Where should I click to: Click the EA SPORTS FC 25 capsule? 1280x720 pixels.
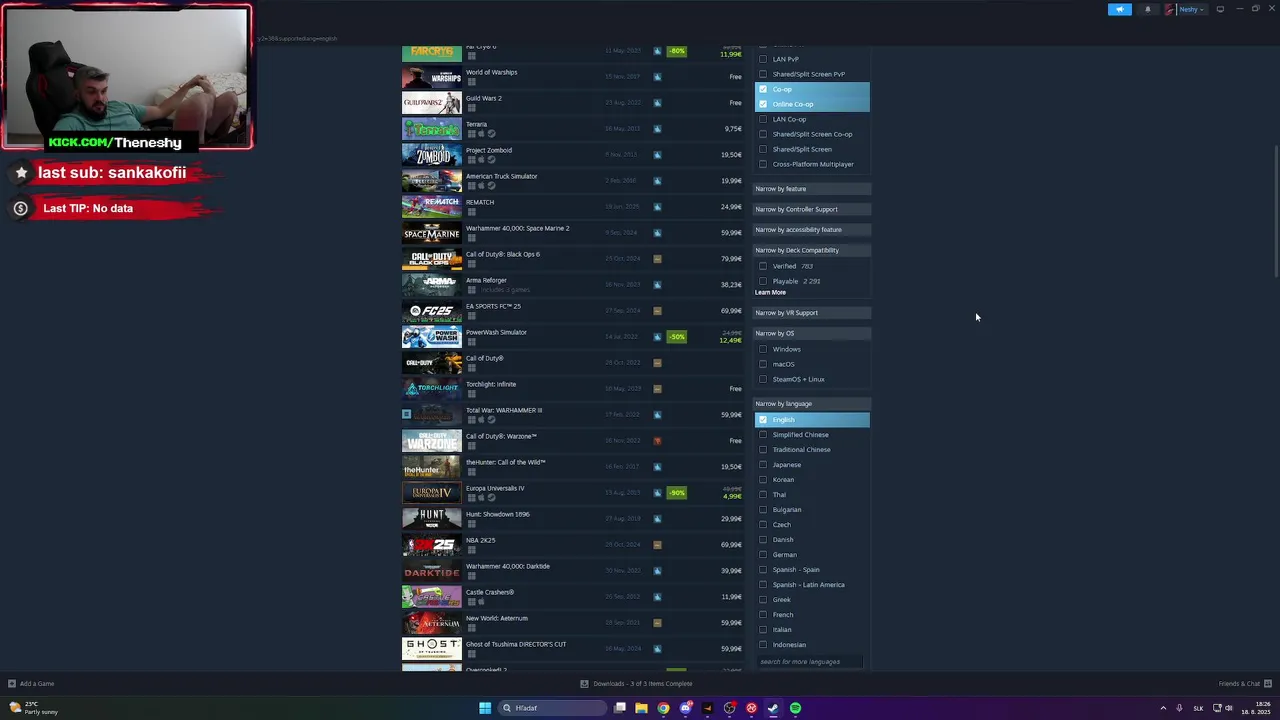[432, 311]
